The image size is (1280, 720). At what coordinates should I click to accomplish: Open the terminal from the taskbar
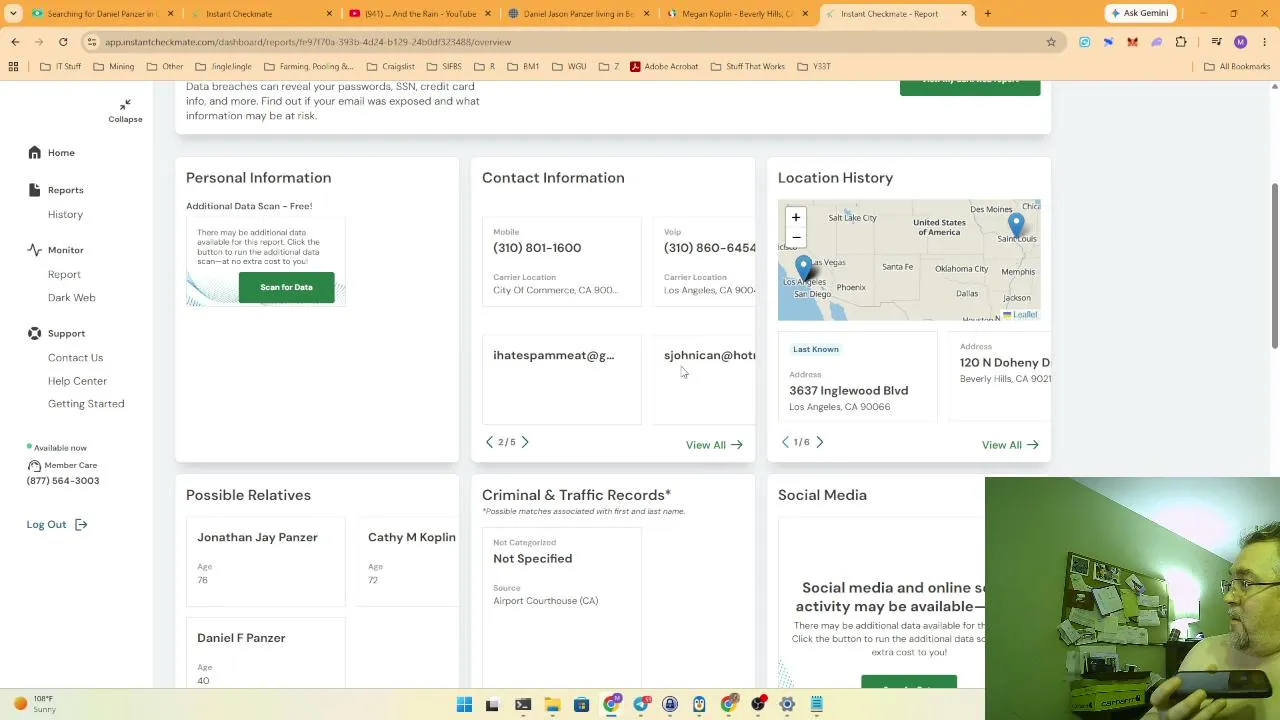523,705
